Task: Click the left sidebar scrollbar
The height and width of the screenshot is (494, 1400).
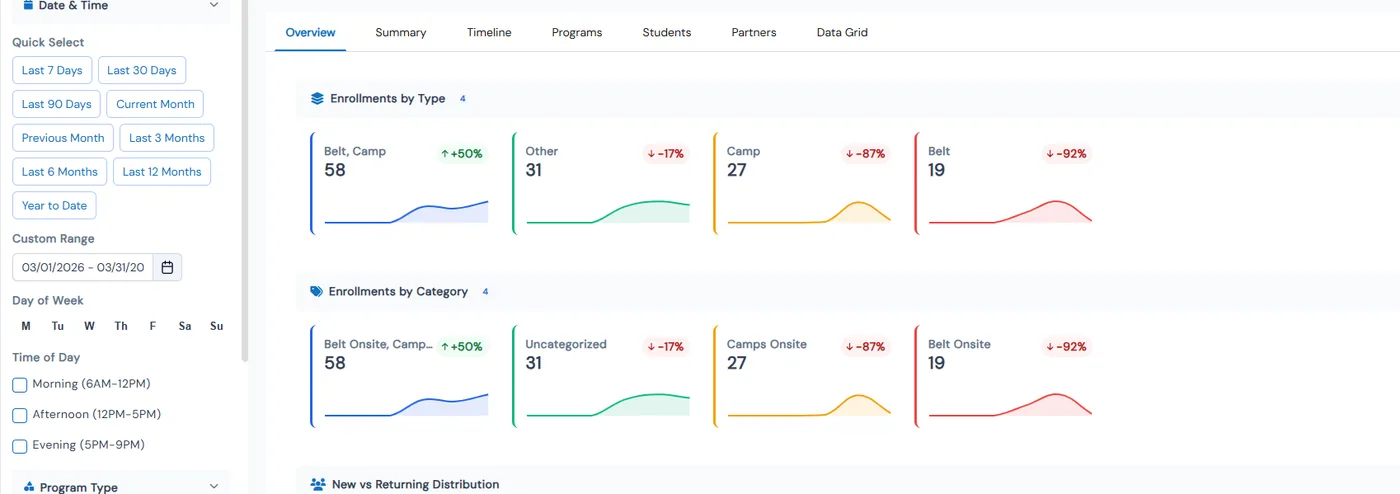Action: [245, 180]
